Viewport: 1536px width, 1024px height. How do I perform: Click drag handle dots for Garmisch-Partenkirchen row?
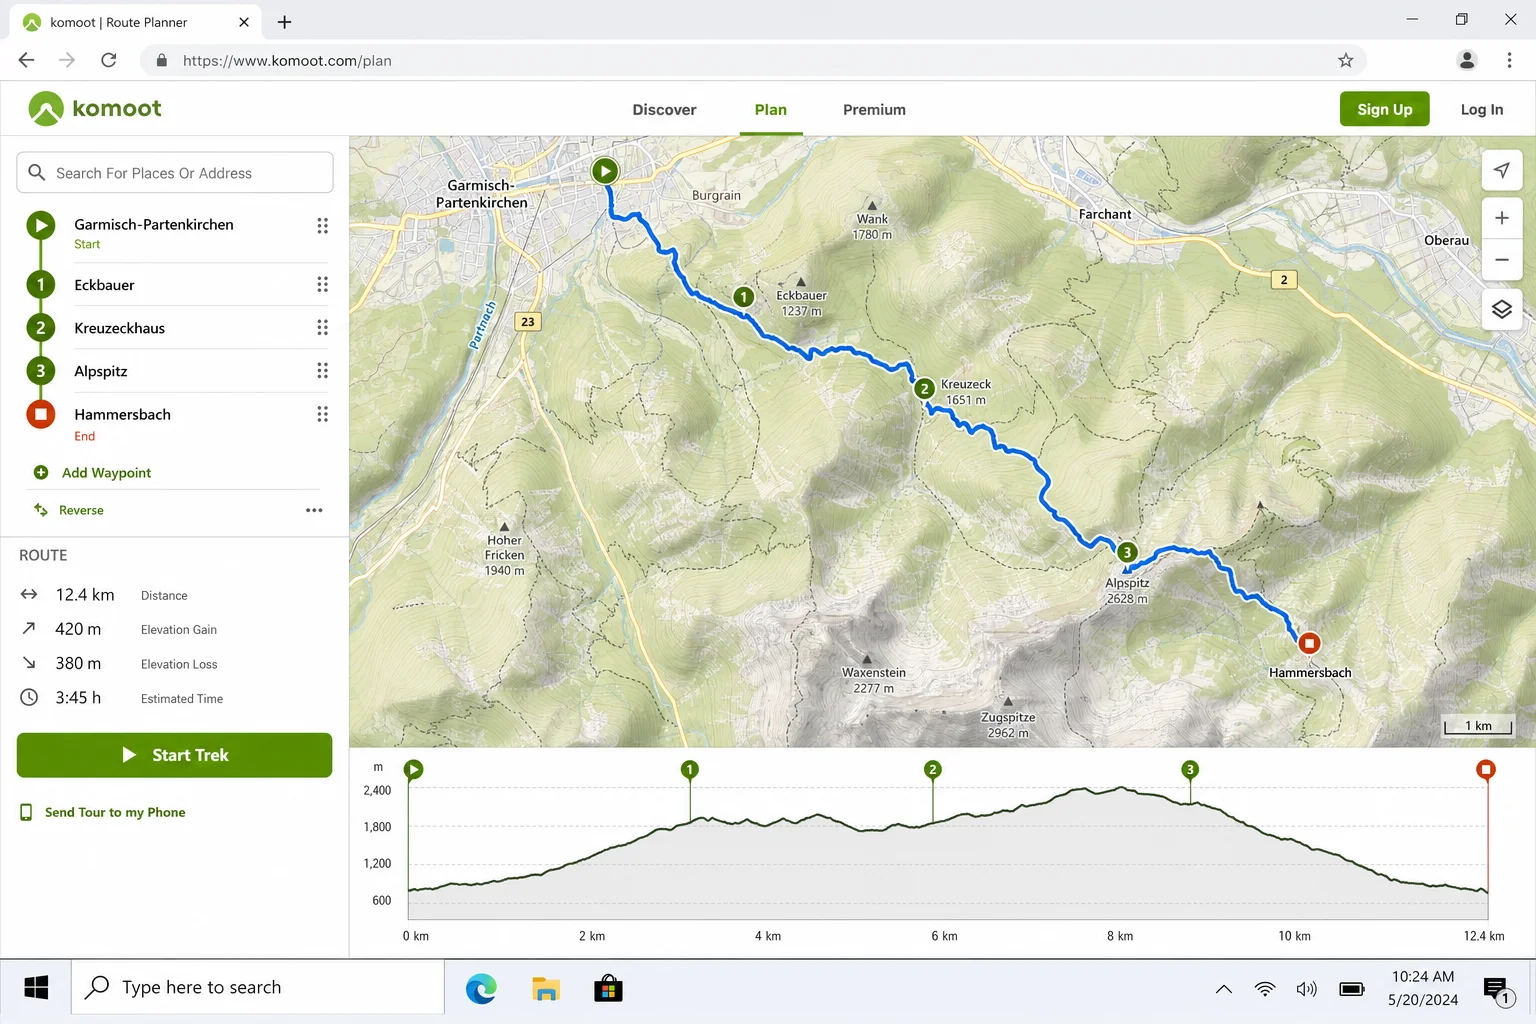[322, 225]
